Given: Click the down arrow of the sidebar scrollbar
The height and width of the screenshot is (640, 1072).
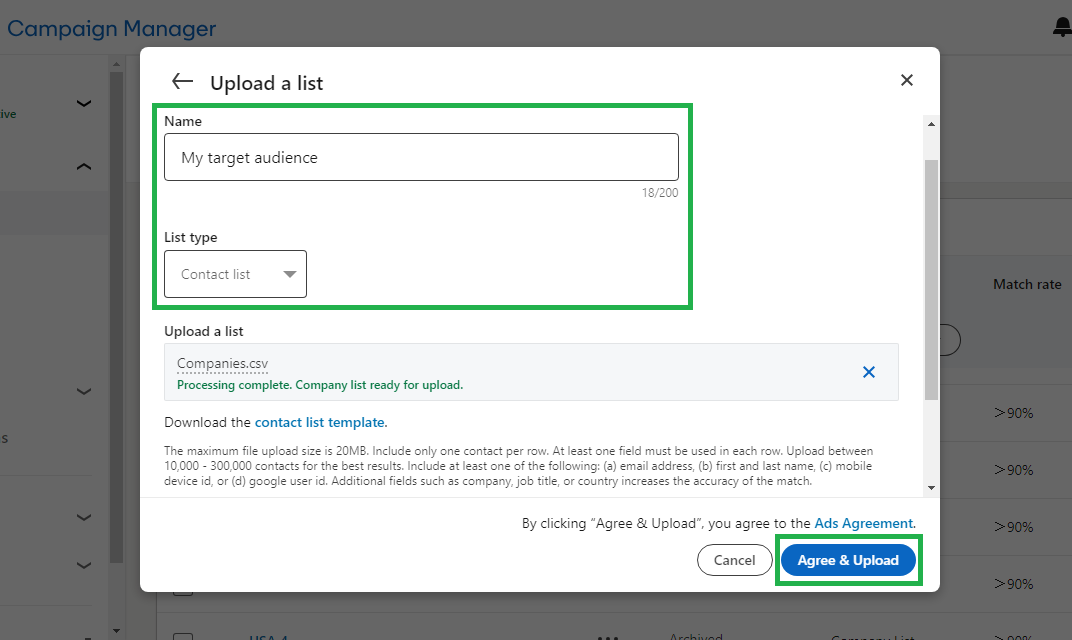Looking at the screenshot, I should 116,630.
